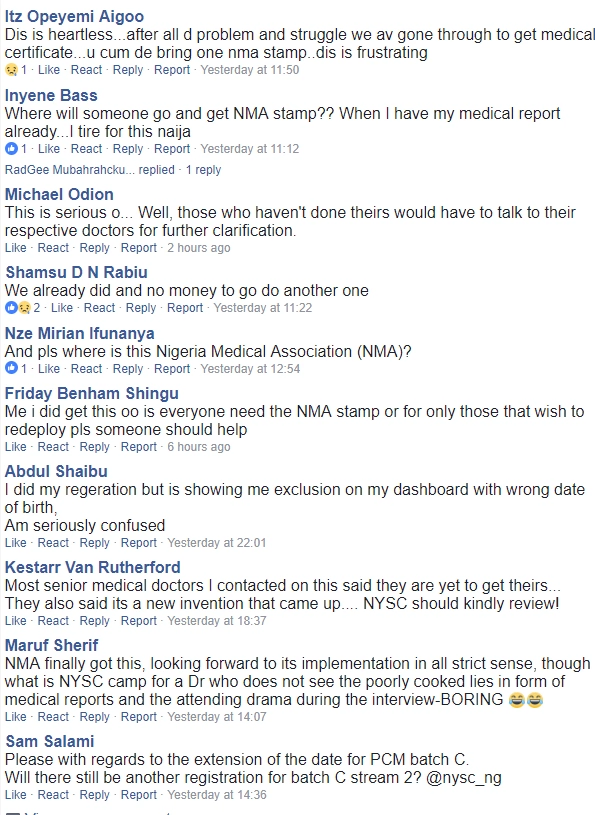This screenshot has height=815, width=595.
Task: Click sad reaction icon on Itz Opeyemi's comment
Action: point(11,70)
